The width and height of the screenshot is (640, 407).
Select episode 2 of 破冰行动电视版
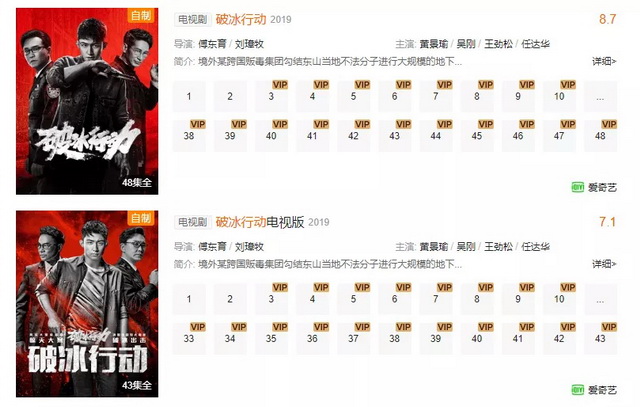click(230, 299)
